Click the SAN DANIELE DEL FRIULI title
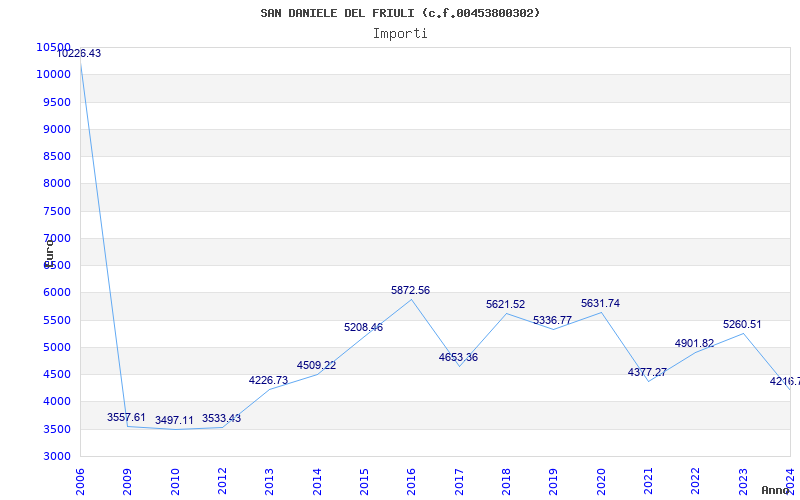 coord(337,13)
